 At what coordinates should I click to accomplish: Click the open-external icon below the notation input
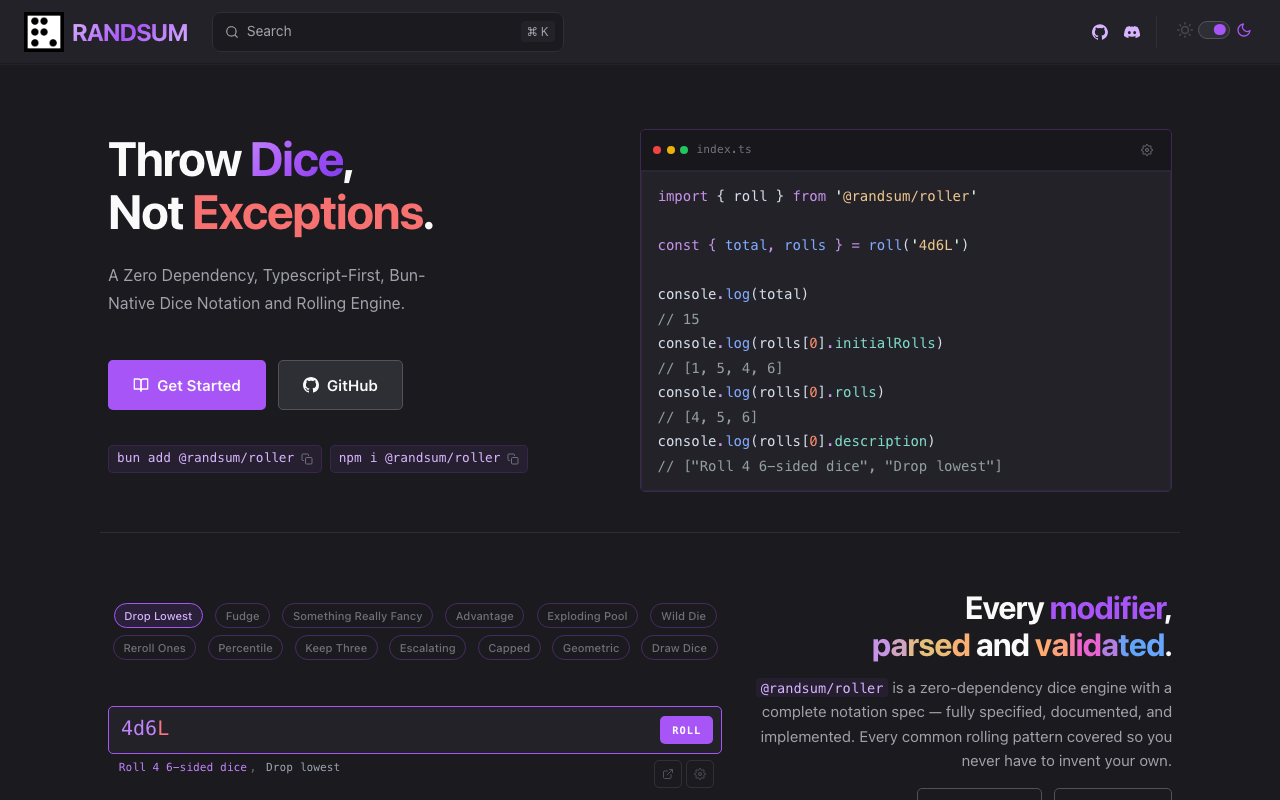click(668, 773)
